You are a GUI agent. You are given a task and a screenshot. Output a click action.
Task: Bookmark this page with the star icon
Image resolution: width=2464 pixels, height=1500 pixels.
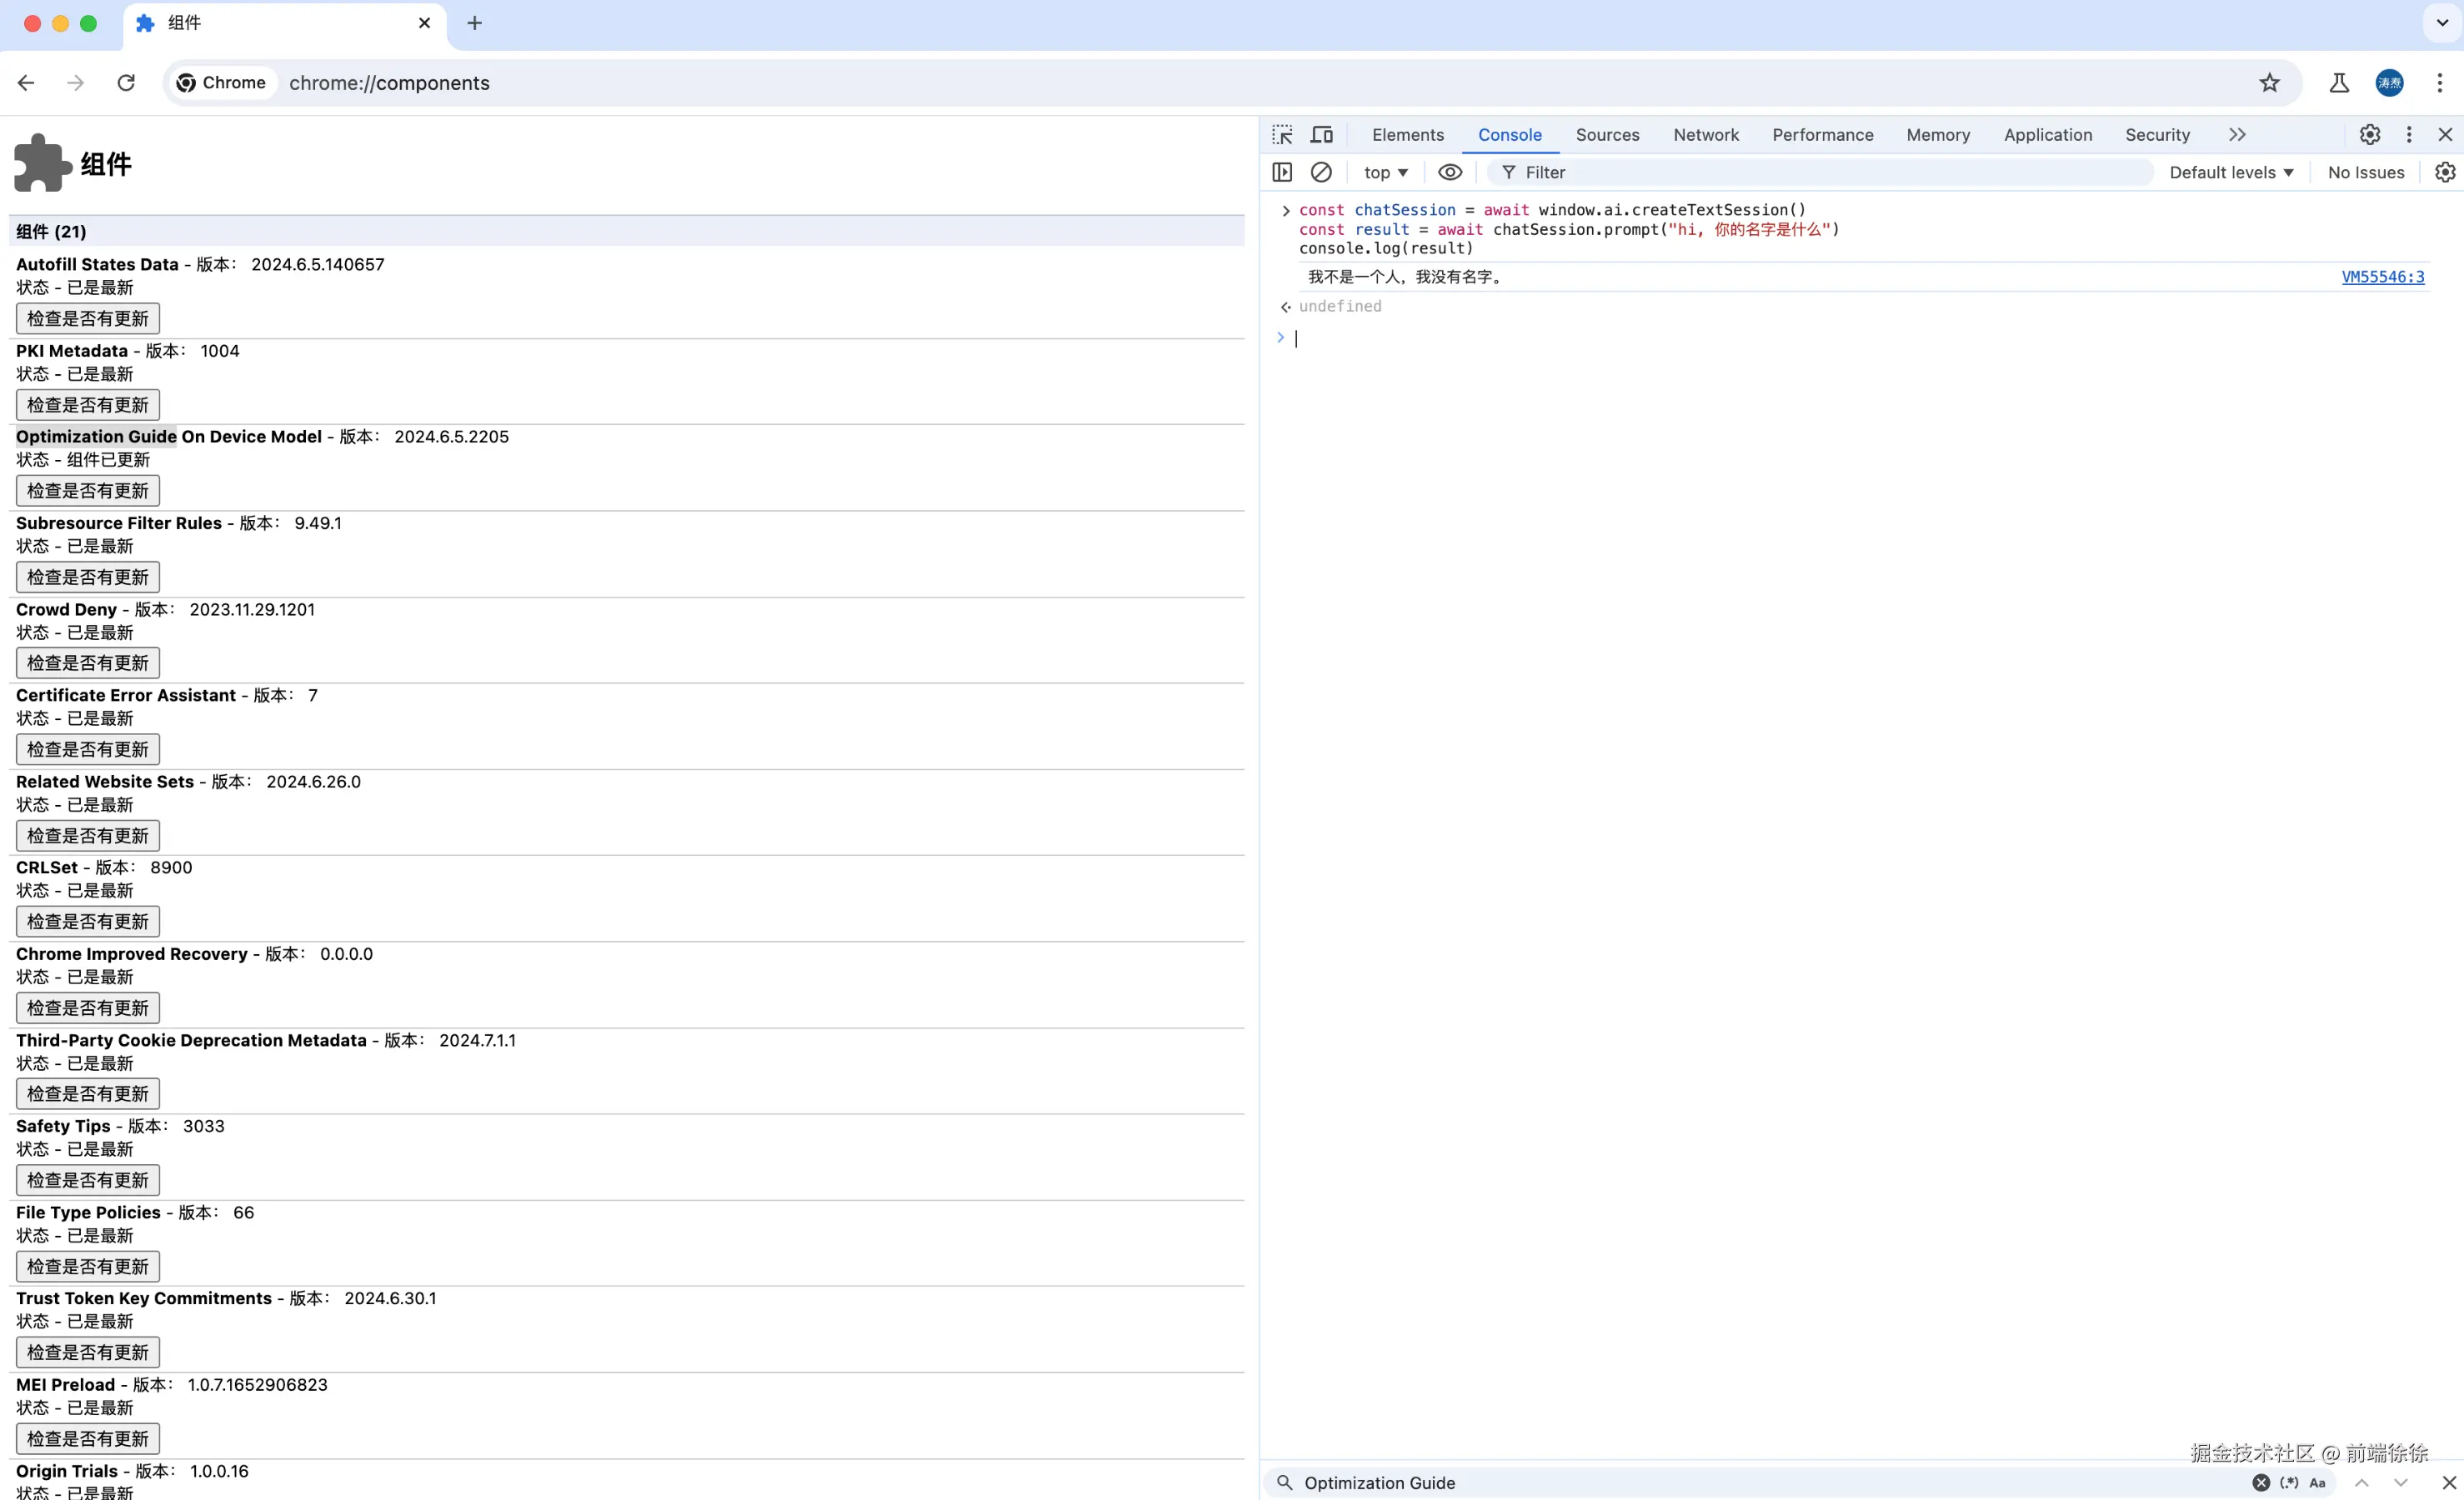[2269, 83]
